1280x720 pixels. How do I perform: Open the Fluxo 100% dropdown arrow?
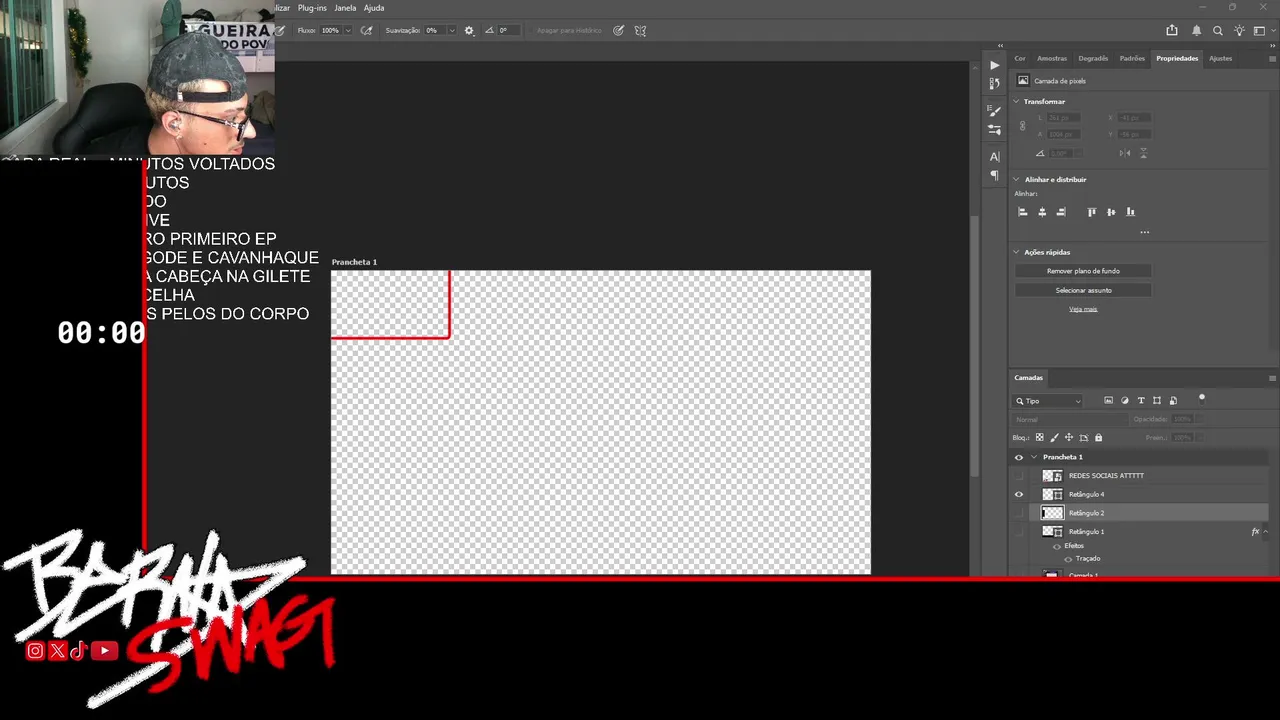click(x=348, y=31)
